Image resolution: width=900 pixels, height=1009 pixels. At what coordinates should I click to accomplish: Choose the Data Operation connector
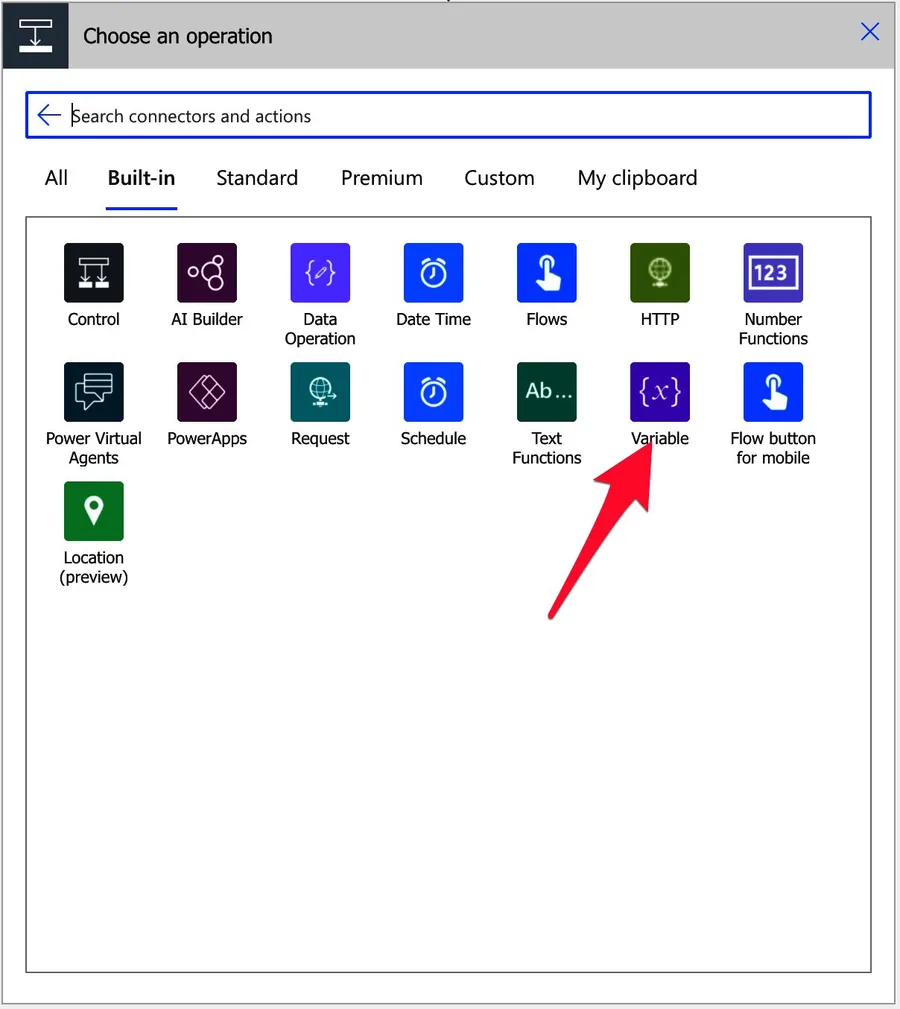coord(320,273)
